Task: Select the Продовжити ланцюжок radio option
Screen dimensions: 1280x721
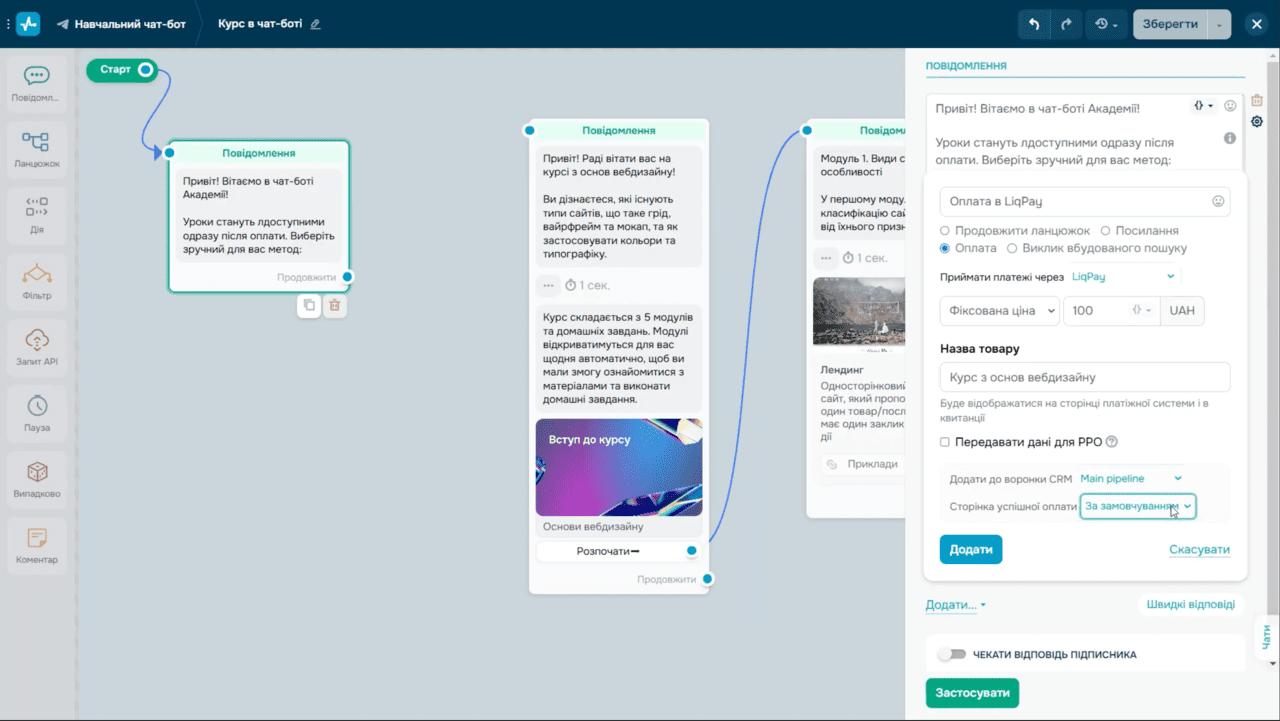Action: [x=946, y=231]
